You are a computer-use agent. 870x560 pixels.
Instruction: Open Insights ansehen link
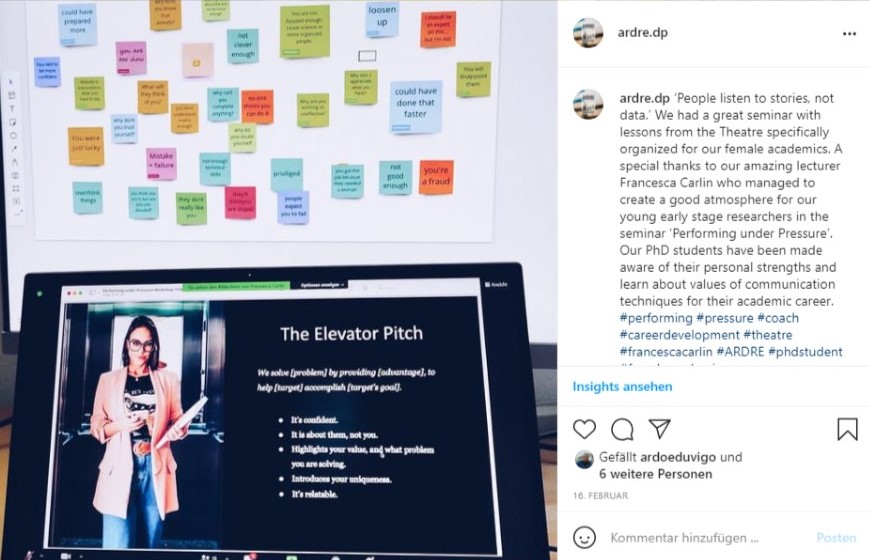[x=622, y=386]
